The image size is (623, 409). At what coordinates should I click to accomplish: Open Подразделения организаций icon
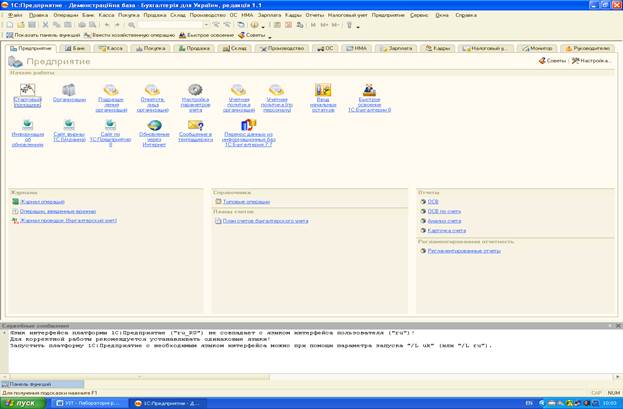pos(111,90)
